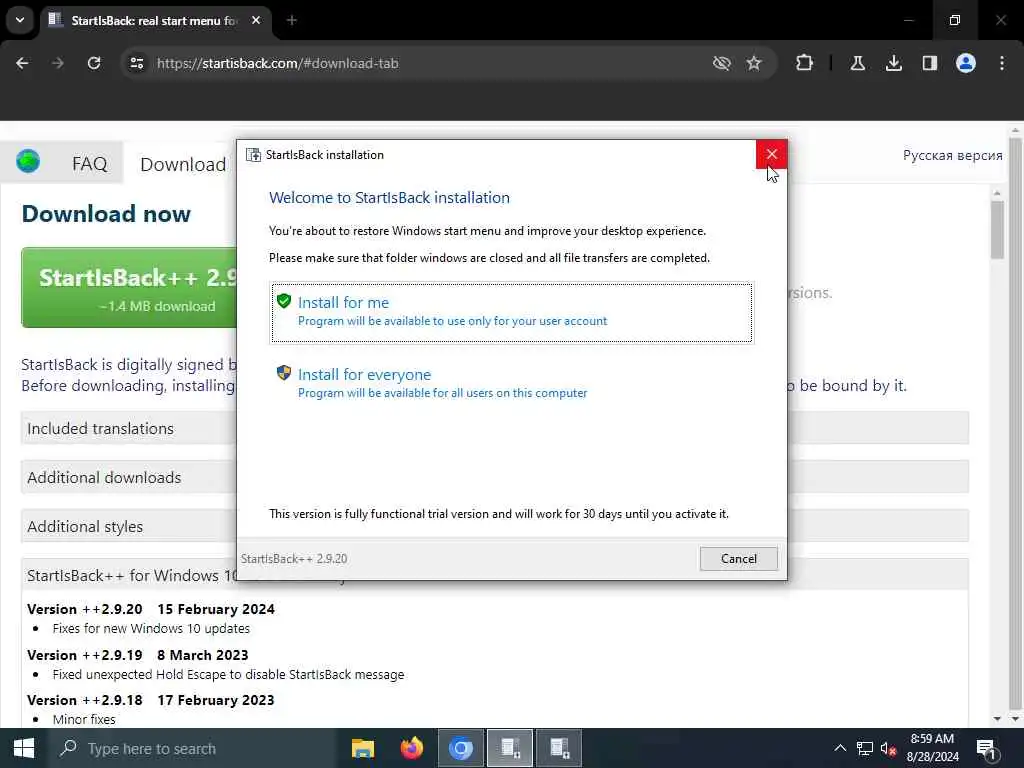
Task: Open the Windows Start button
Action: [24, 748]
